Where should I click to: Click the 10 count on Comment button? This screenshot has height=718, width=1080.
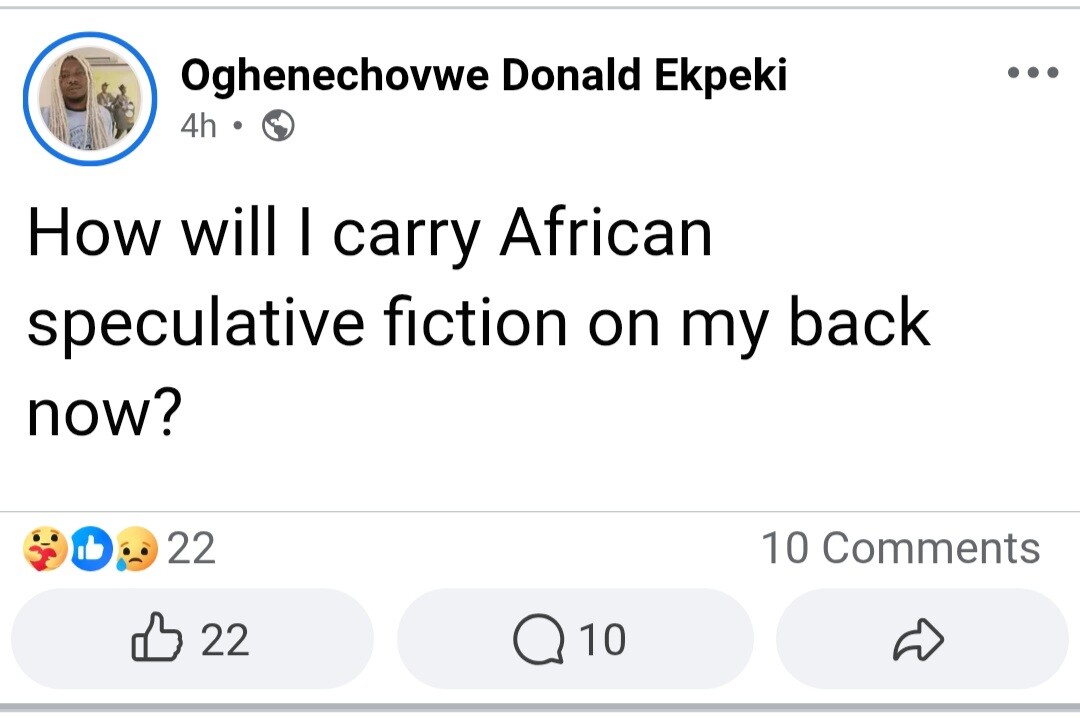602,640
